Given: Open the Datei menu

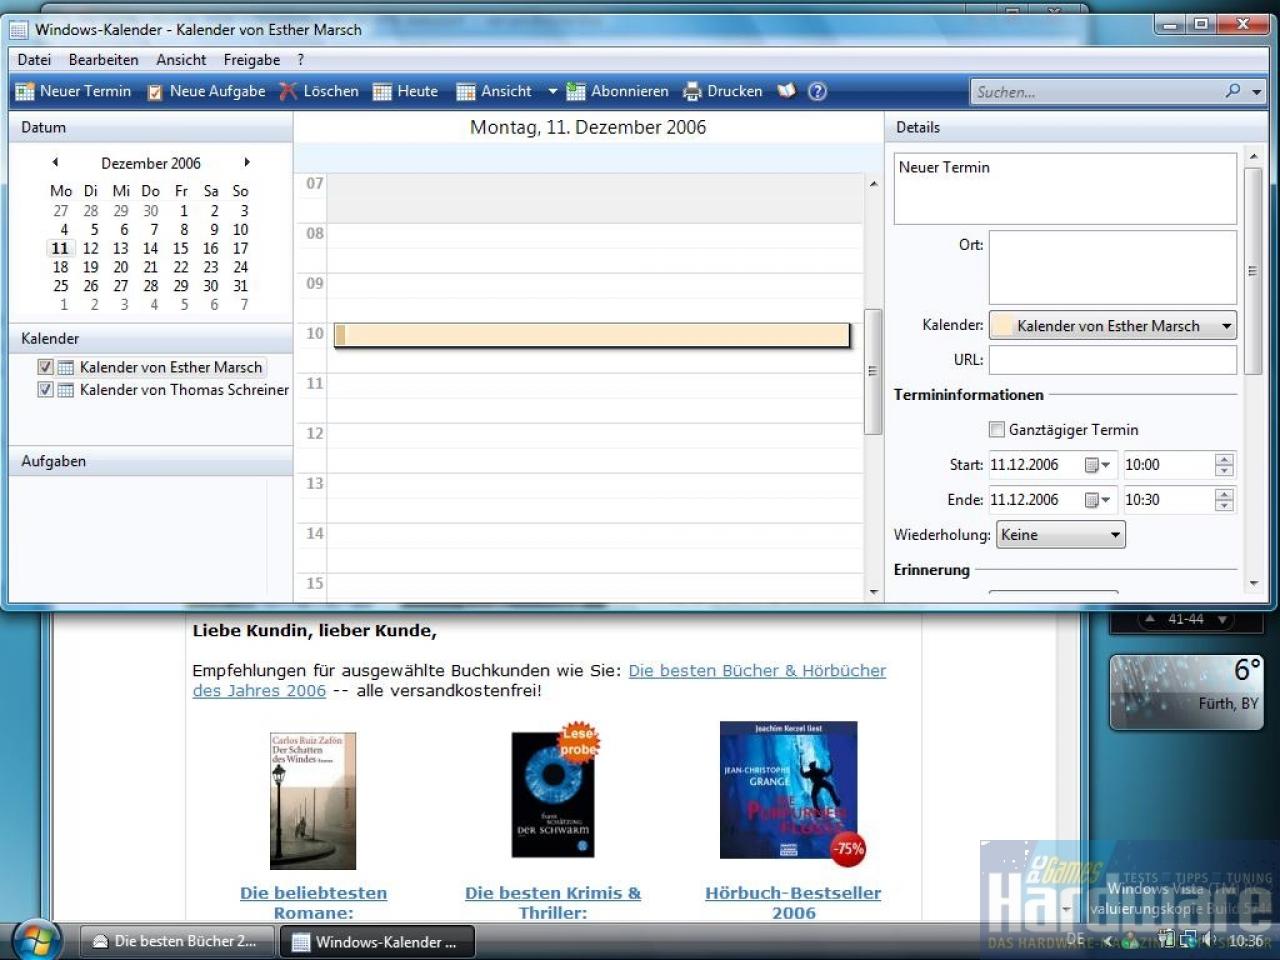Looking at the screenshot, I should coord(34,59).
